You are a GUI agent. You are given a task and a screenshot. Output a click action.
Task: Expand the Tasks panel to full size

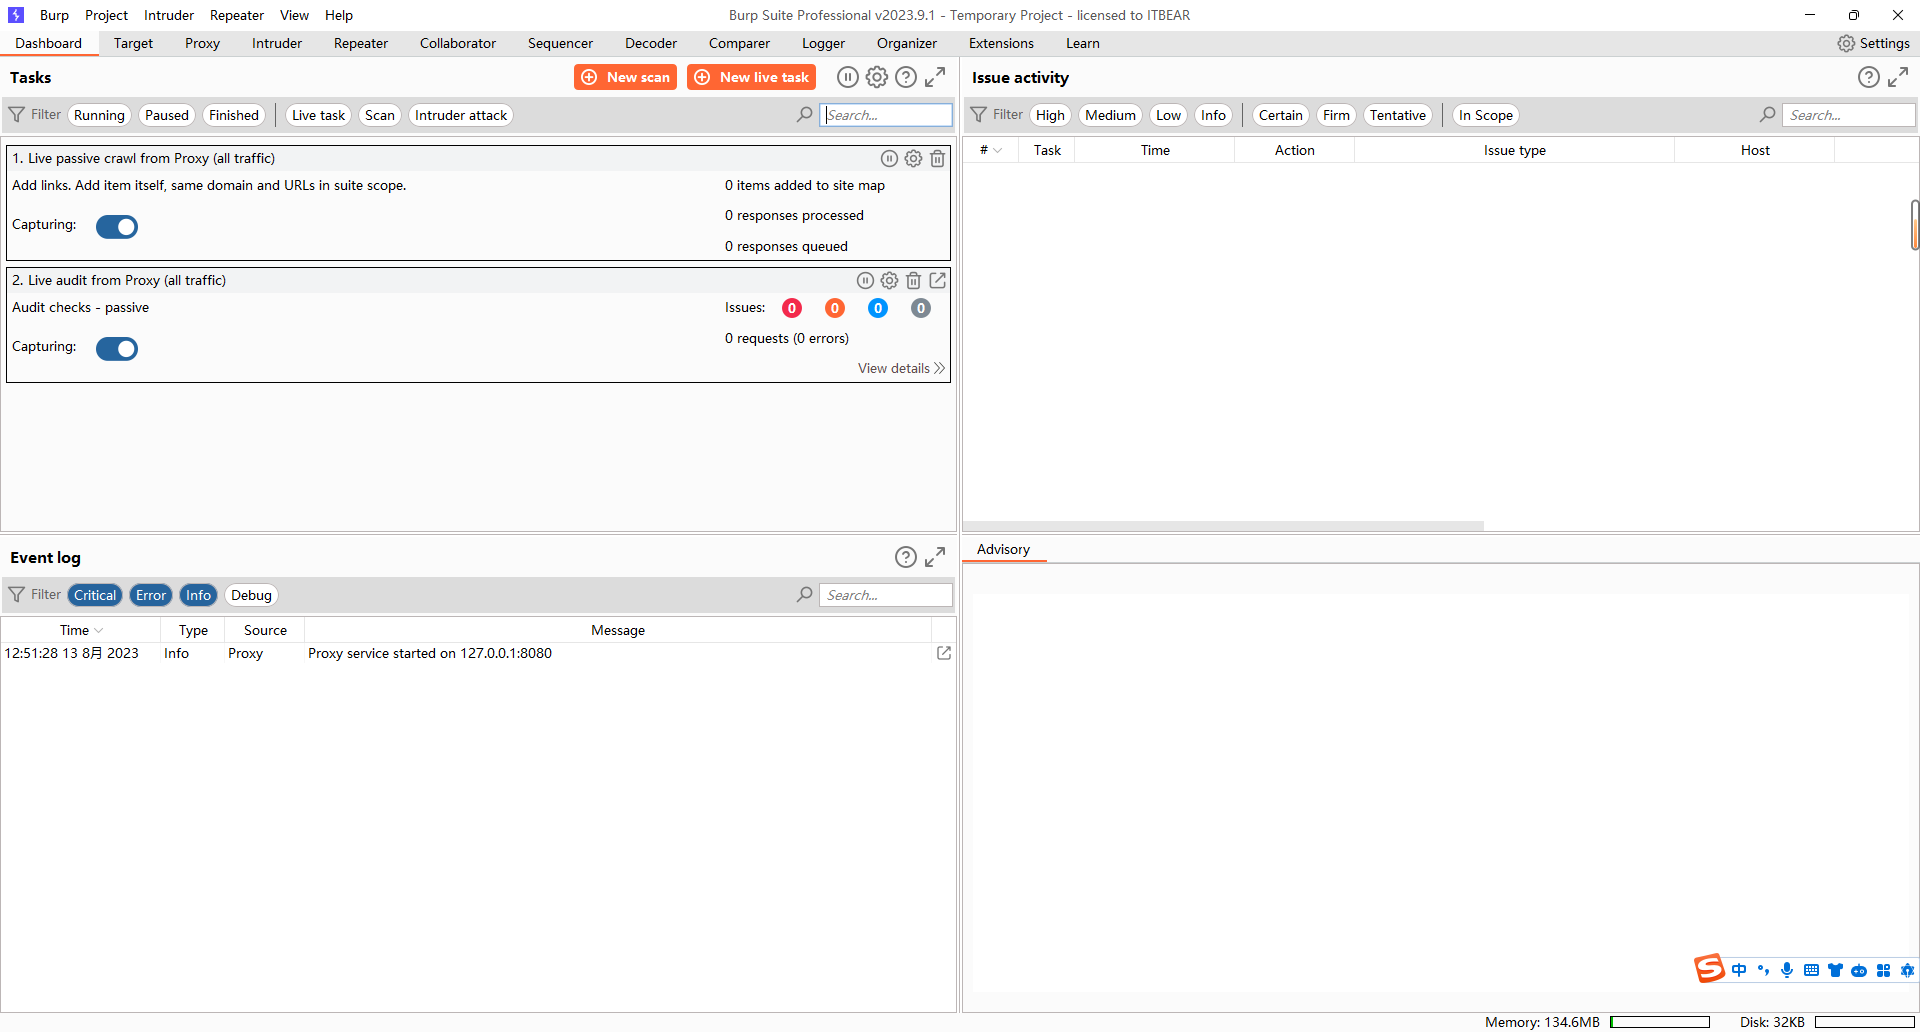tap(935, 77)
